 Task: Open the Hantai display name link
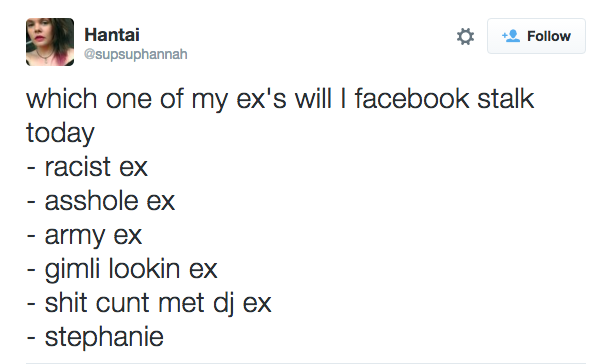point(112,34)
